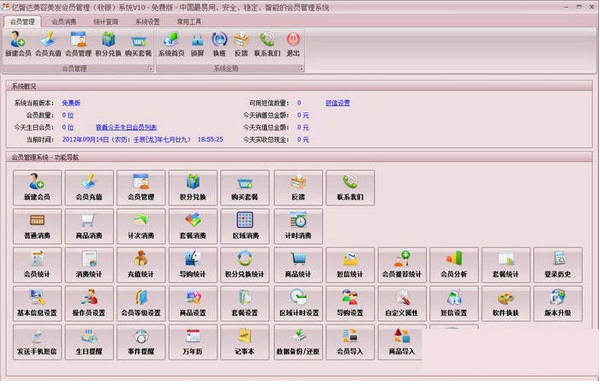Open 导购统计 in the navigation grid

click(x=193, y=265)
